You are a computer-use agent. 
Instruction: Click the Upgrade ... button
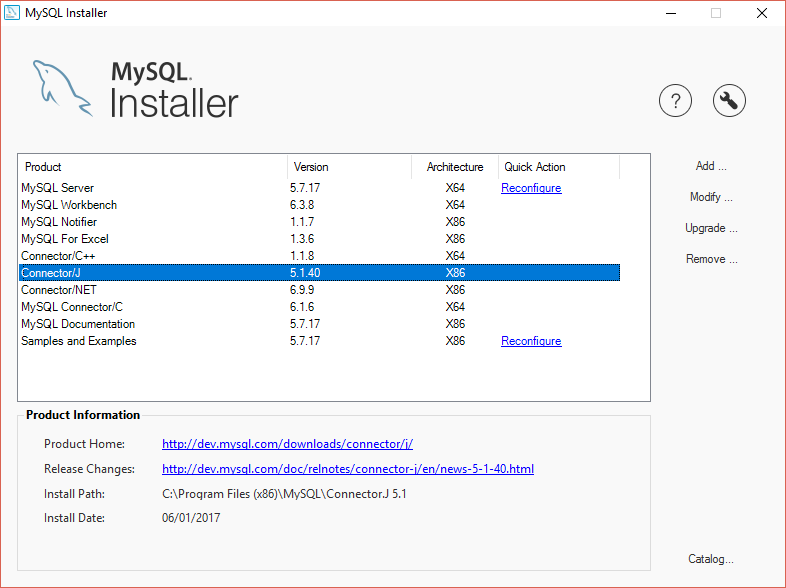[711, 228]
